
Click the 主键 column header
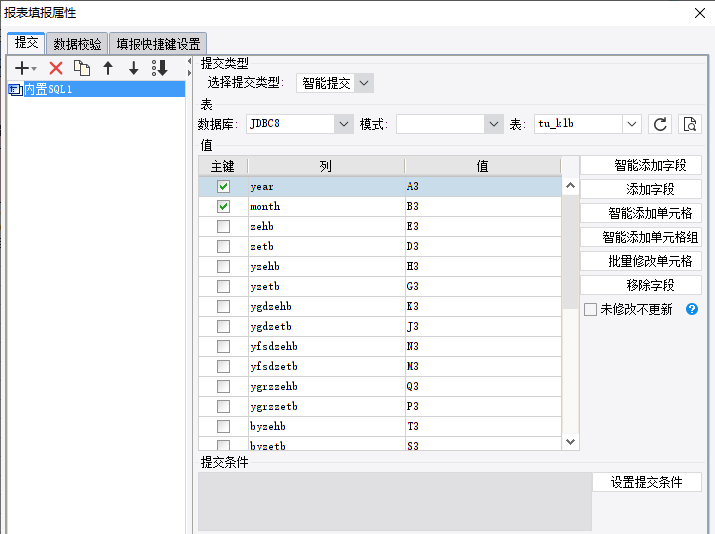tap(223, 166)
